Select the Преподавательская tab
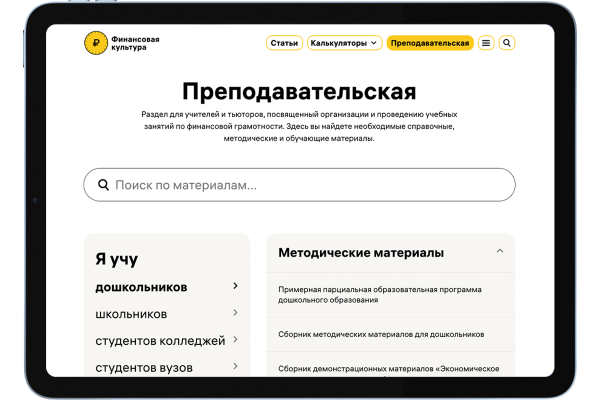The width and height of the screenshot is (600, 400). tap(430, 43)
